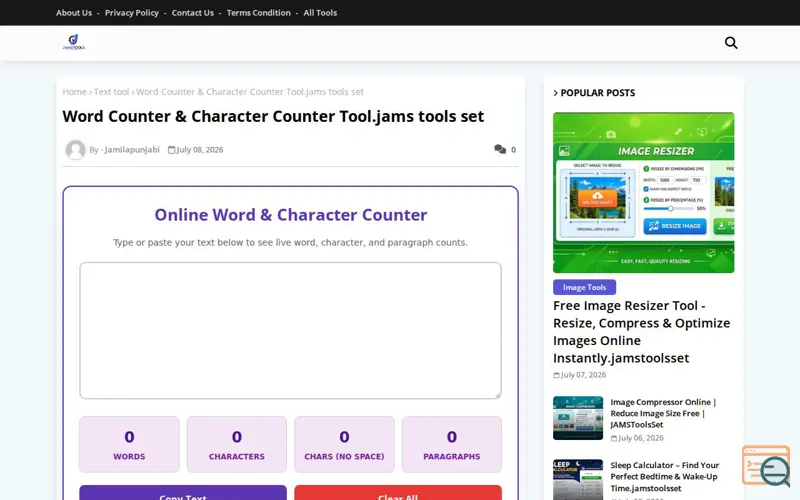800x500 pixels.
Task: Click the post date July 08, 2026
Action: pyautogui.click(x=199, y=149)
